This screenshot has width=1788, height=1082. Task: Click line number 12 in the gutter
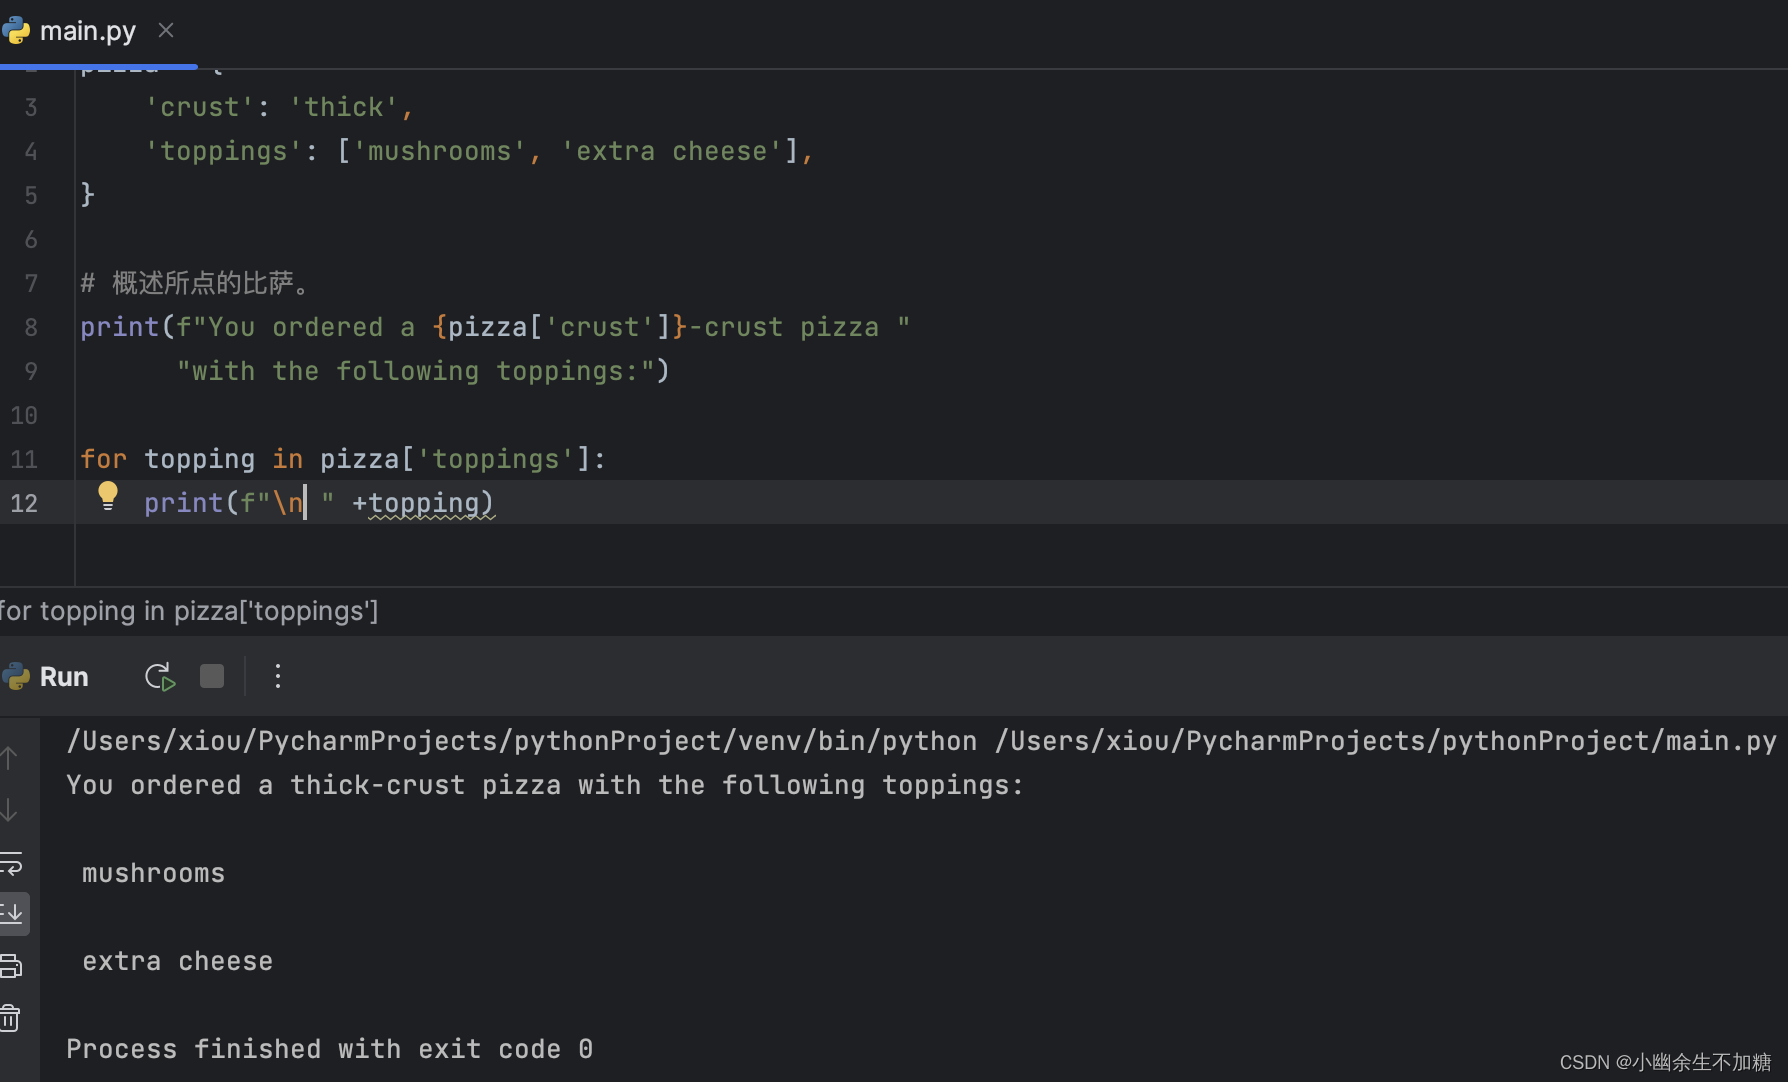pos(24,503)
